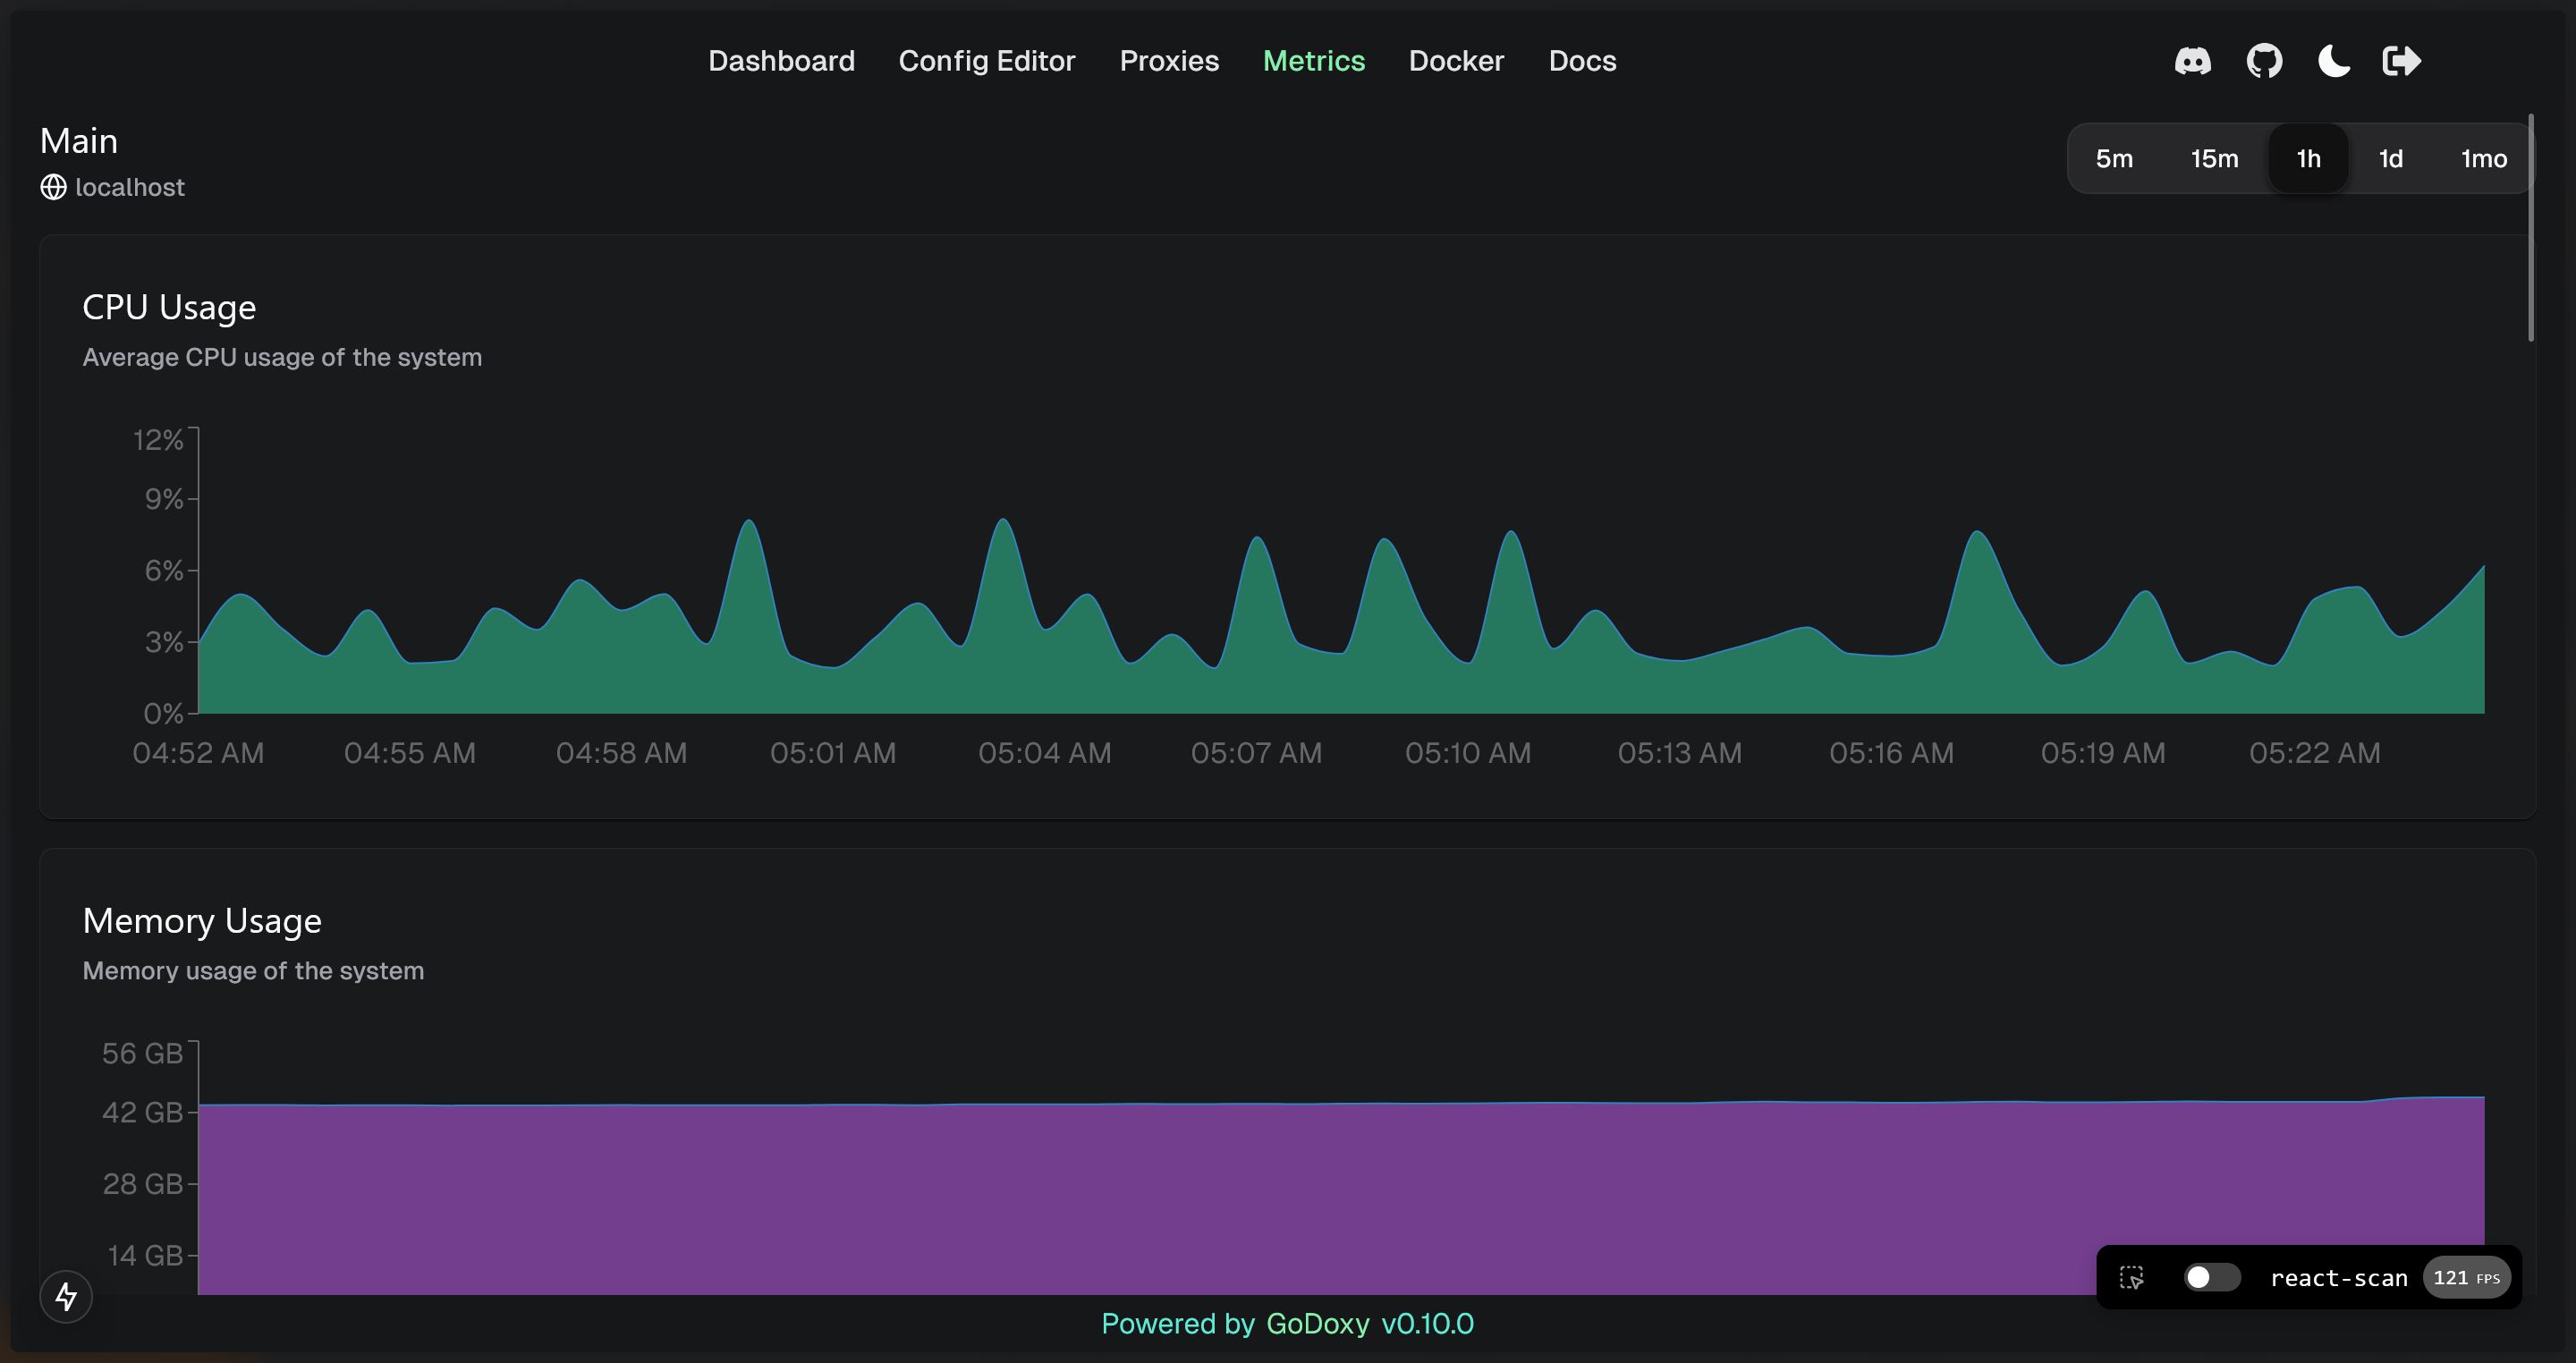Click the page vertical scrollbar
Image resolution: width=2576 pixels, height=1363 pixels.
click(x=2531, y=228)
